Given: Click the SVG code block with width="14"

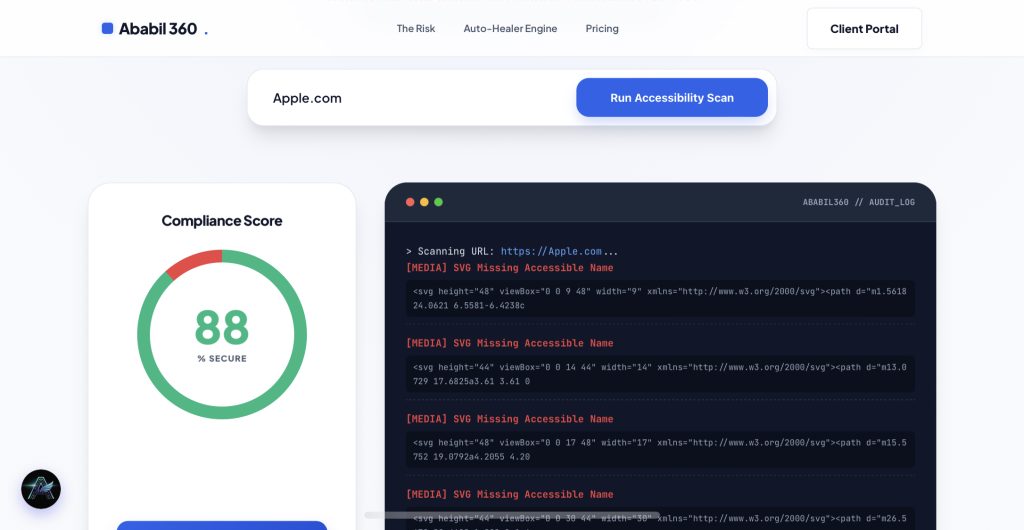Looking at the screenshot, I should point(660,373).
